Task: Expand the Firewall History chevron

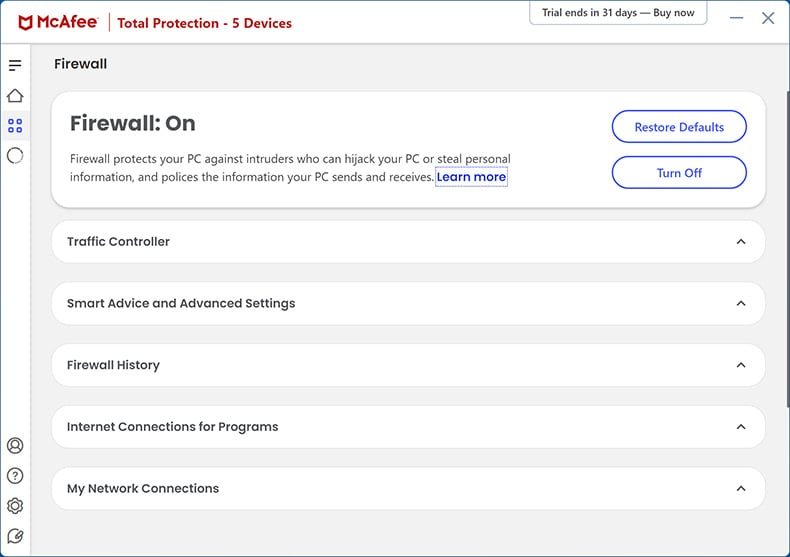Action: [741, 365]
